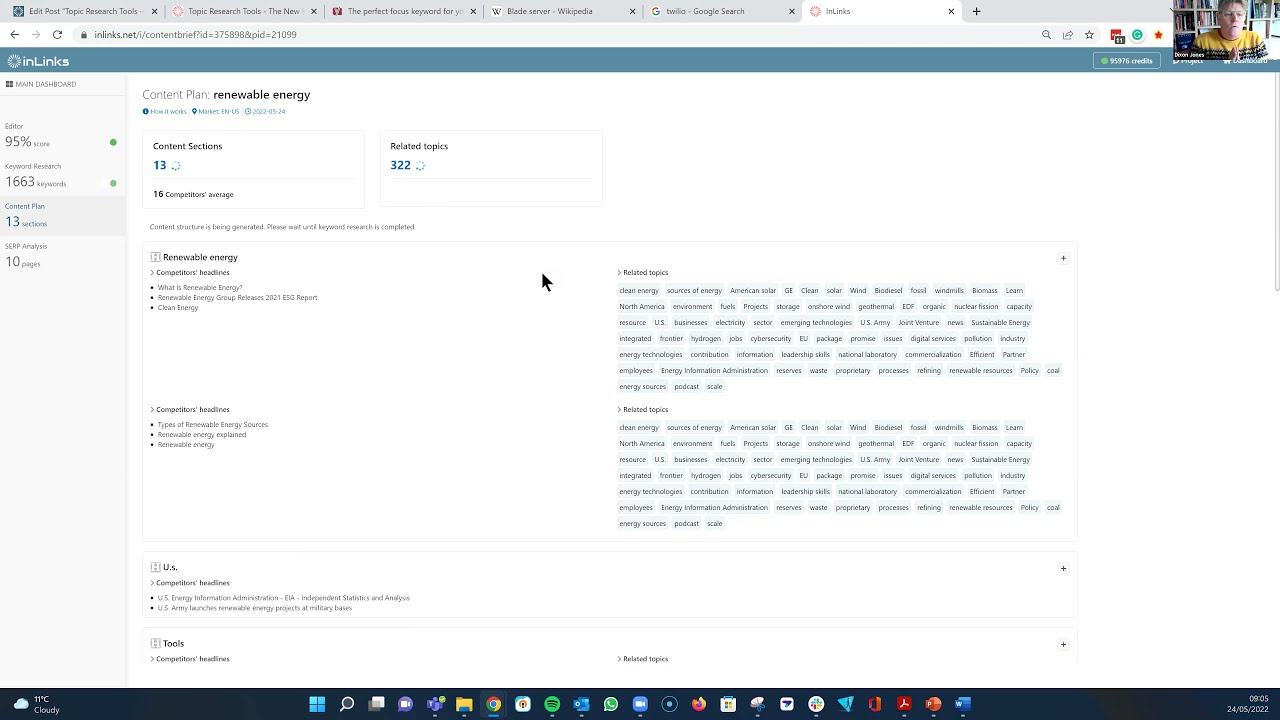Click the add icon for Renewable energy section

pos(1063,258)
